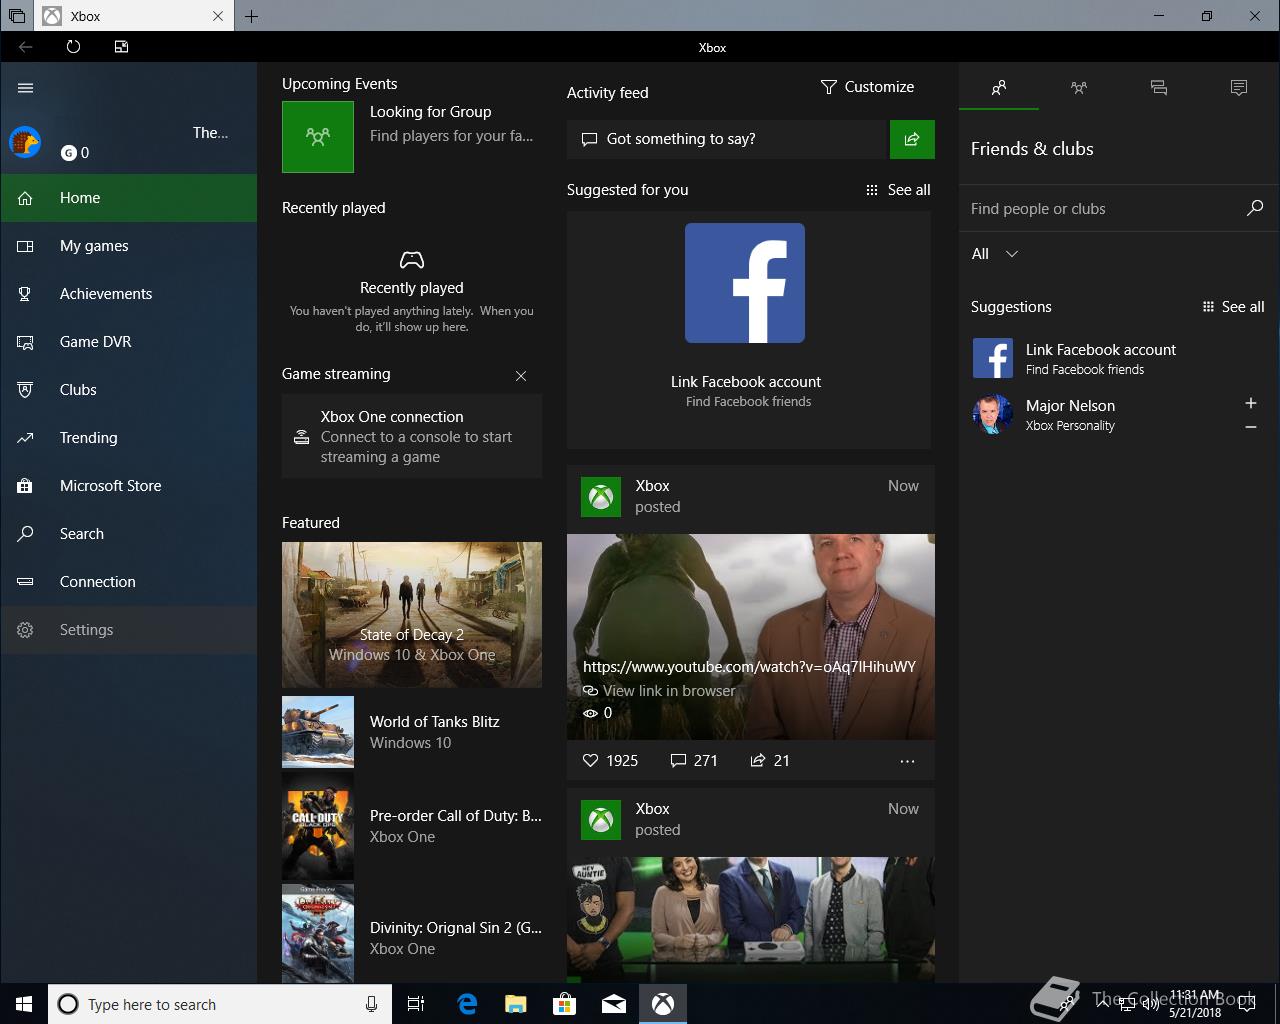Open Looking for Group event tile
The width and height of the screenshot is (1280, 1024).
318,137
